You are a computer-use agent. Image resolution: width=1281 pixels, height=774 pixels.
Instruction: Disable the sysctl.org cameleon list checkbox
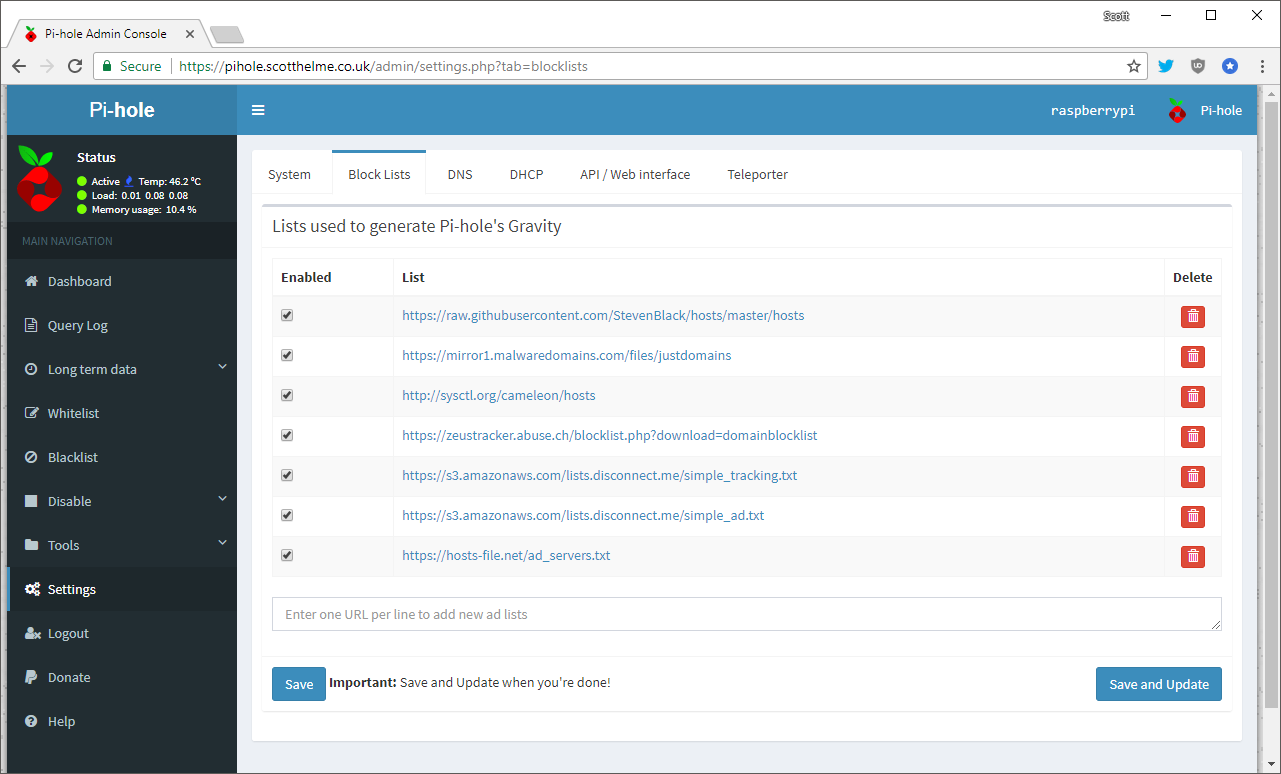point(287,395)
